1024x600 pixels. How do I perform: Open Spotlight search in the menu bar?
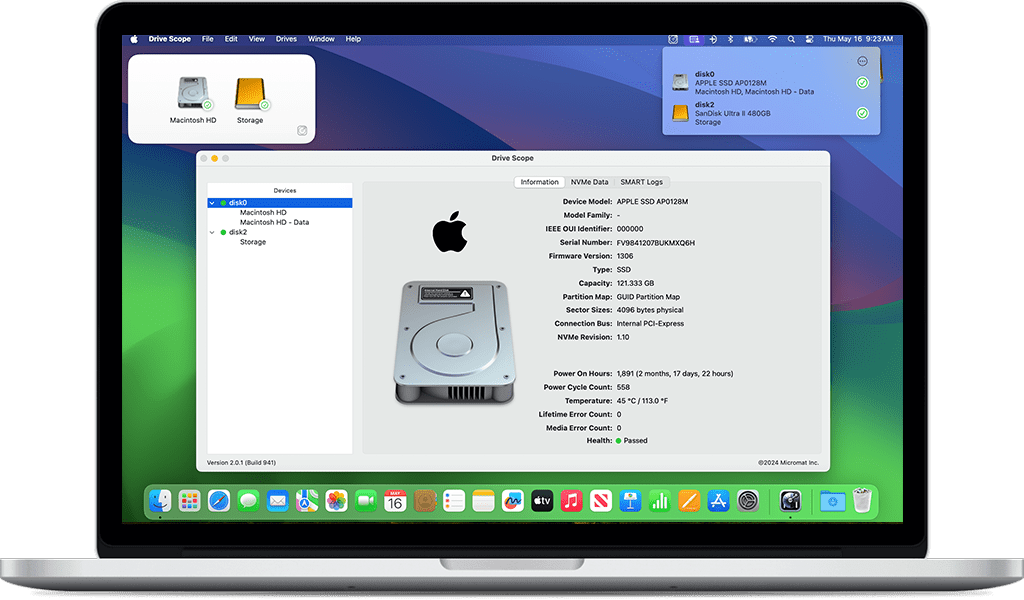click(791, 39)
